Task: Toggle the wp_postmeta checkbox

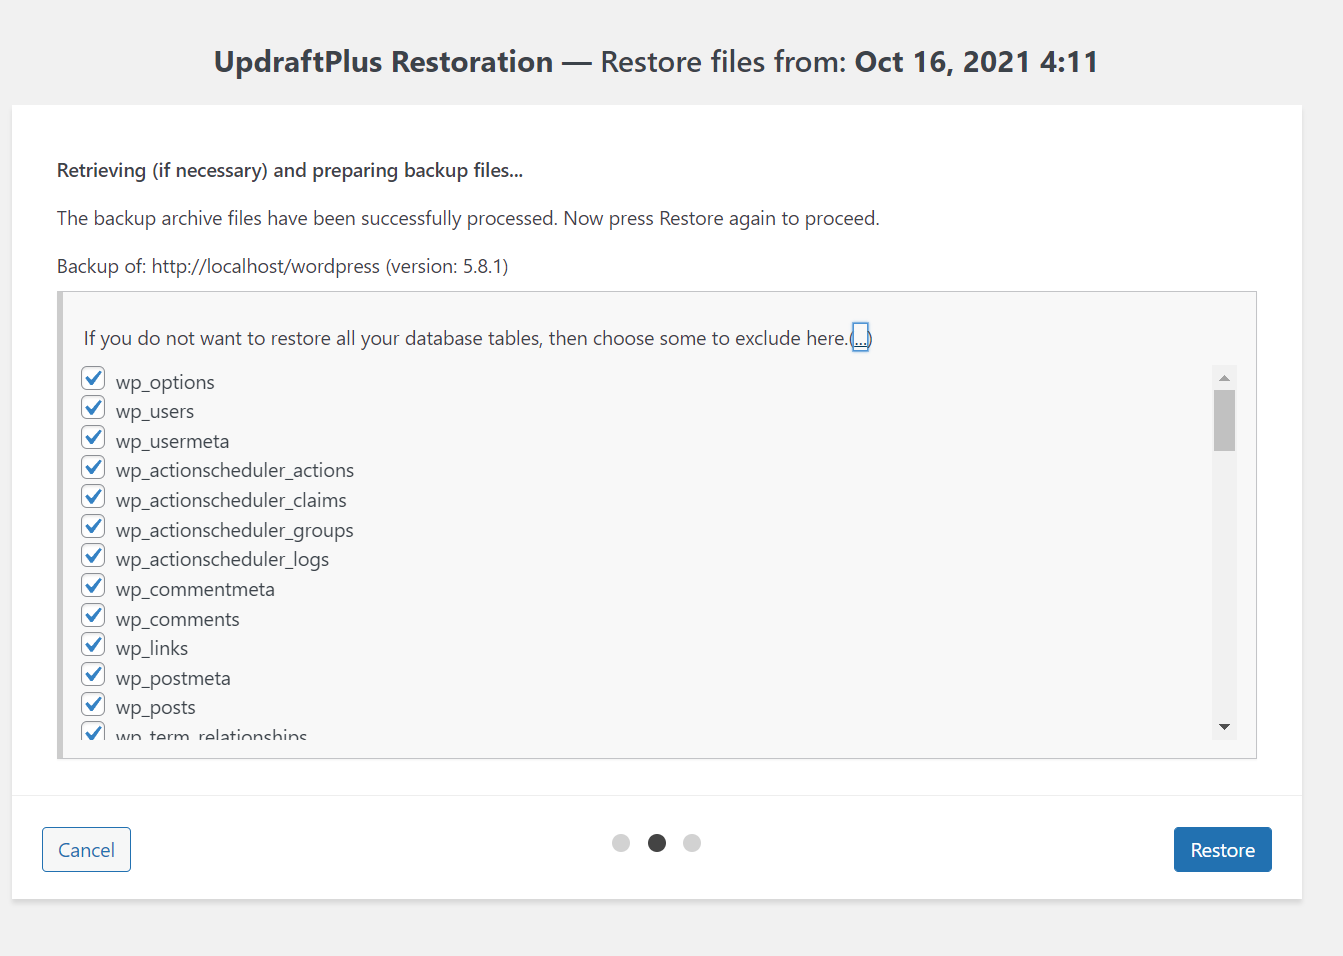Action: click(x=94, y=674)
